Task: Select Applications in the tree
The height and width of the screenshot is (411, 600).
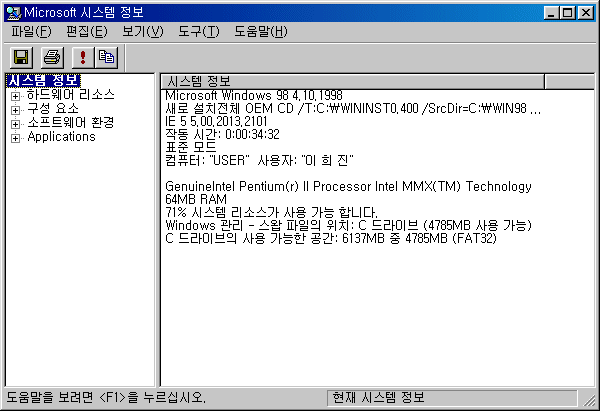Action: [61, 137]
